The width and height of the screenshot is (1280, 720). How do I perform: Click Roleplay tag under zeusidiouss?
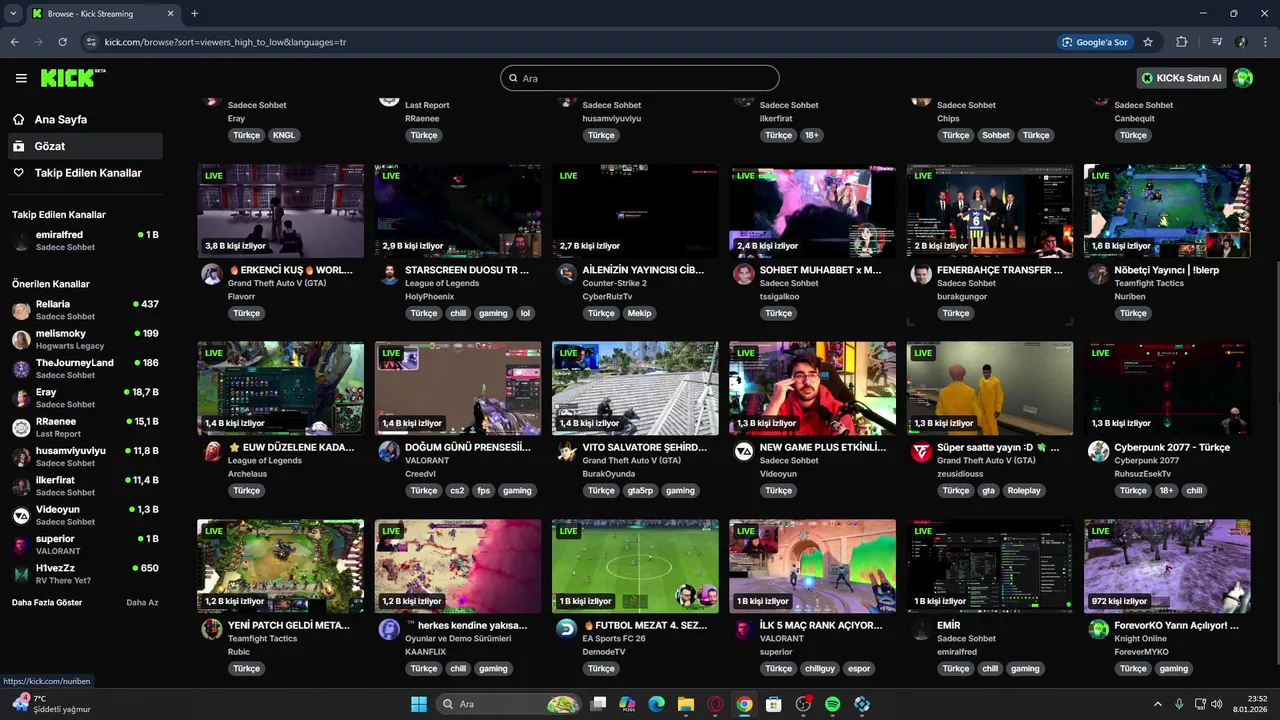[1024, 491]
